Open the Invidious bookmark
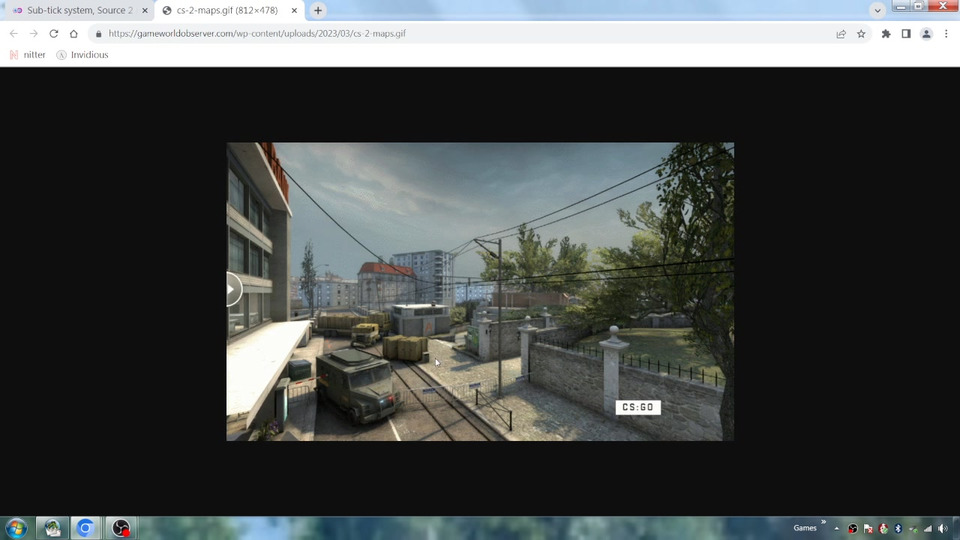The width and height of the screenshot is (960, 540). 82,54
